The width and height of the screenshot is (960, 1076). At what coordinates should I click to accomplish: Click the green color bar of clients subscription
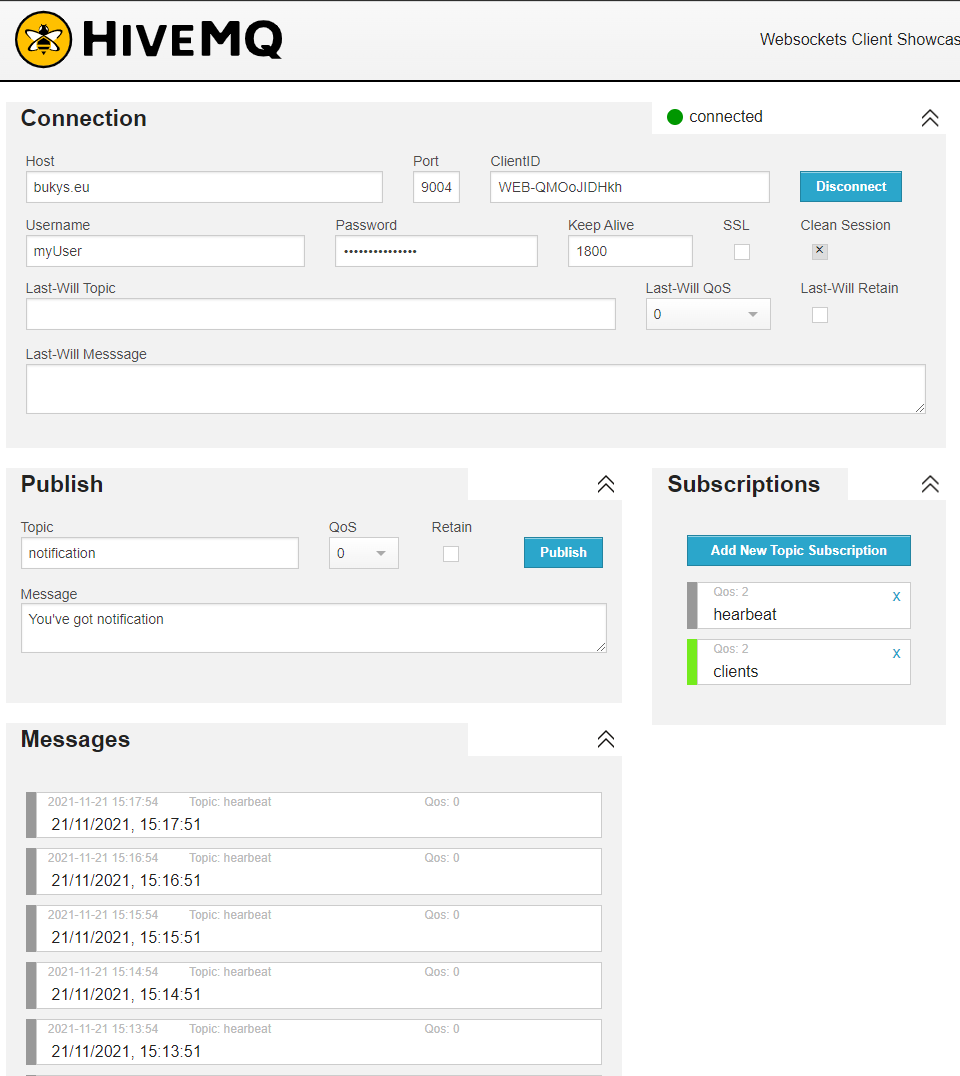click(x=692, y=662)
